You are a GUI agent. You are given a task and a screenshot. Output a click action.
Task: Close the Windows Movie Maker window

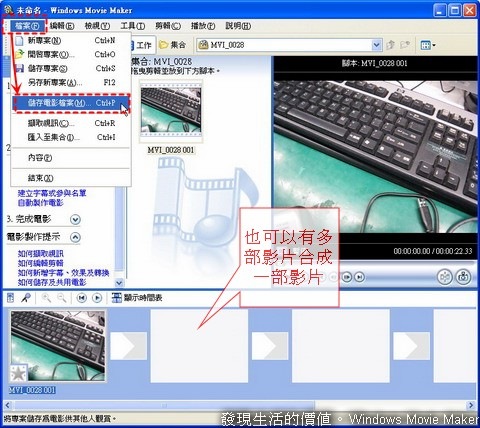[470, 10]
